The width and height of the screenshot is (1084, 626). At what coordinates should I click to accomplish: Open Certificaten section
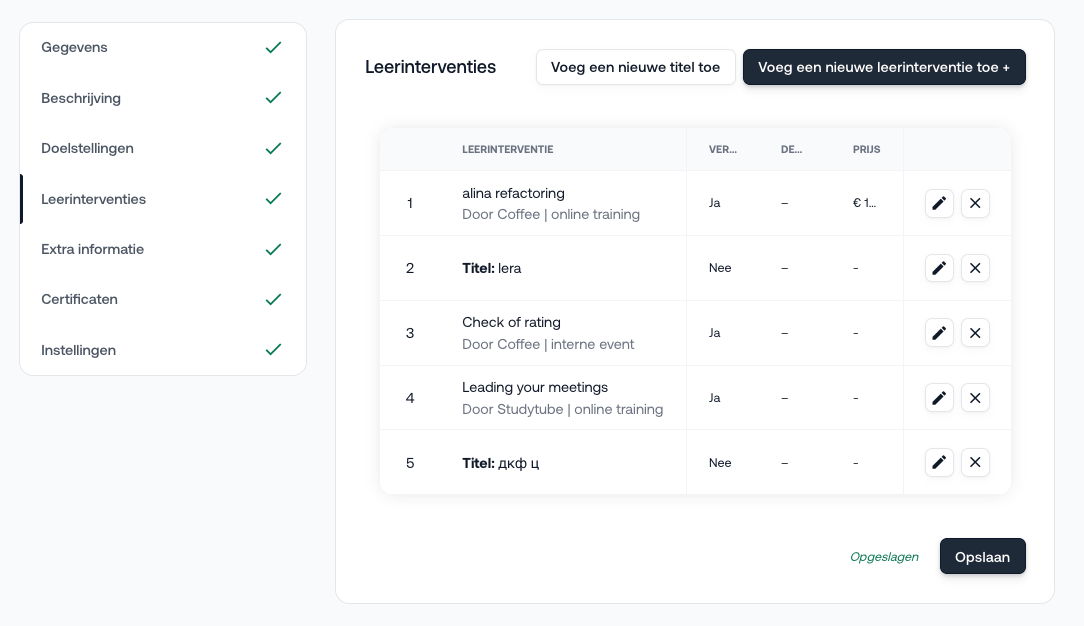(79, 299)
